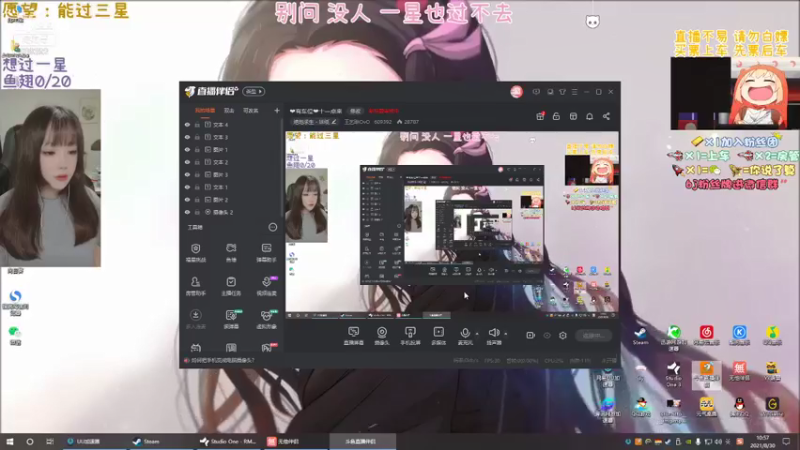Image resolution: width=800 pixels, height=450 pixels.
Task: Click the padlock icon above preview
Action: 556,116
